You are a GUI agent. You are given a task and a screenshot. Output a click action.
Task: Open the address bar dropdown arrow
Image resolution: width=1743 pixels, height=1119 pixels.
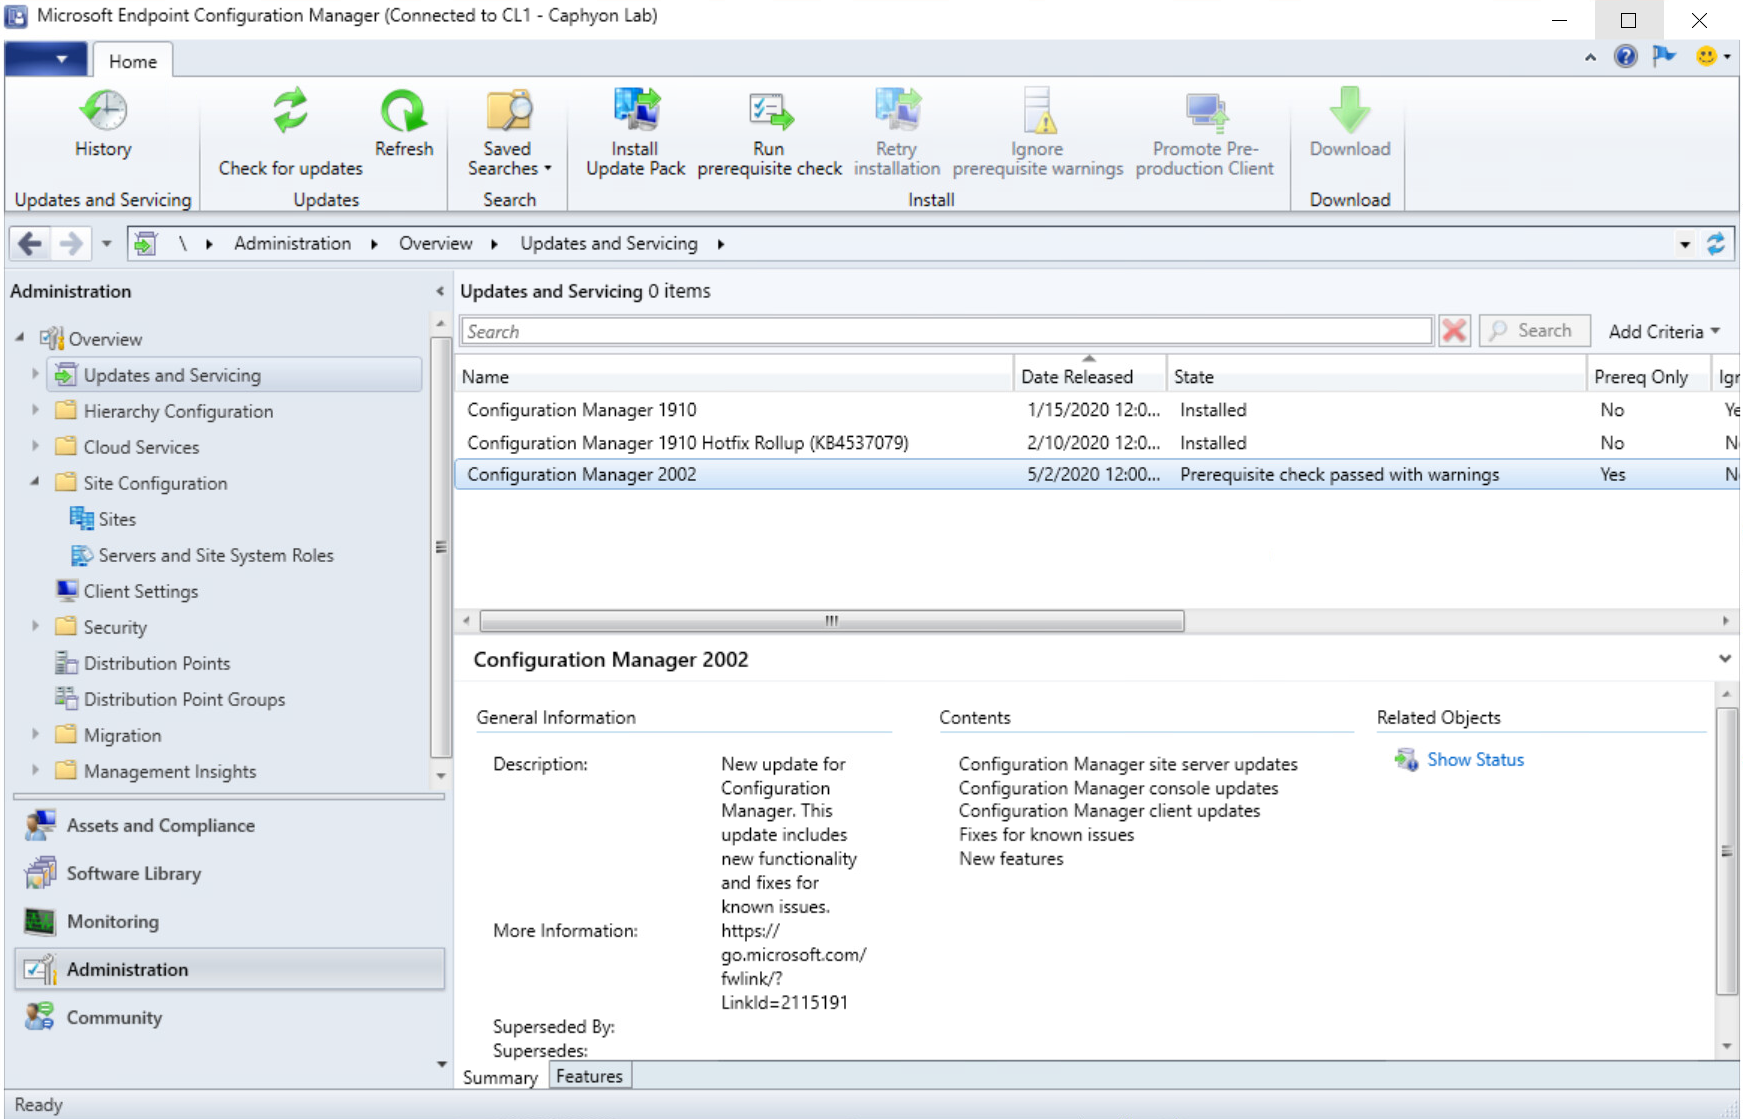click(1685, 244)
